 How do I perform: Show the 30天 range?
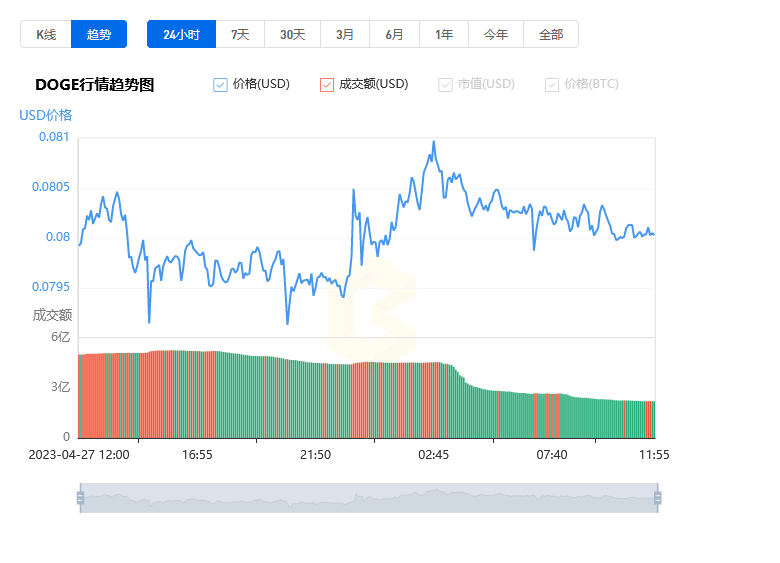[x=292, y=34]
